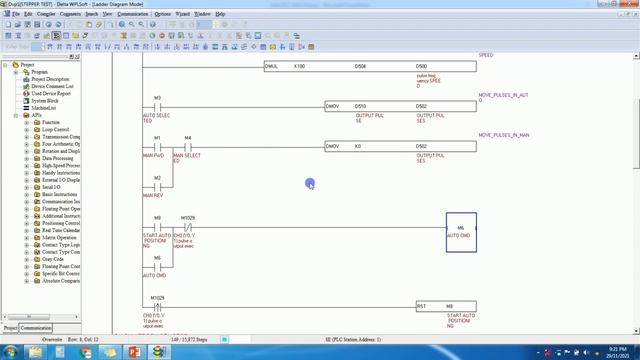Collapse the APIs node in tree

click(16, 116)
